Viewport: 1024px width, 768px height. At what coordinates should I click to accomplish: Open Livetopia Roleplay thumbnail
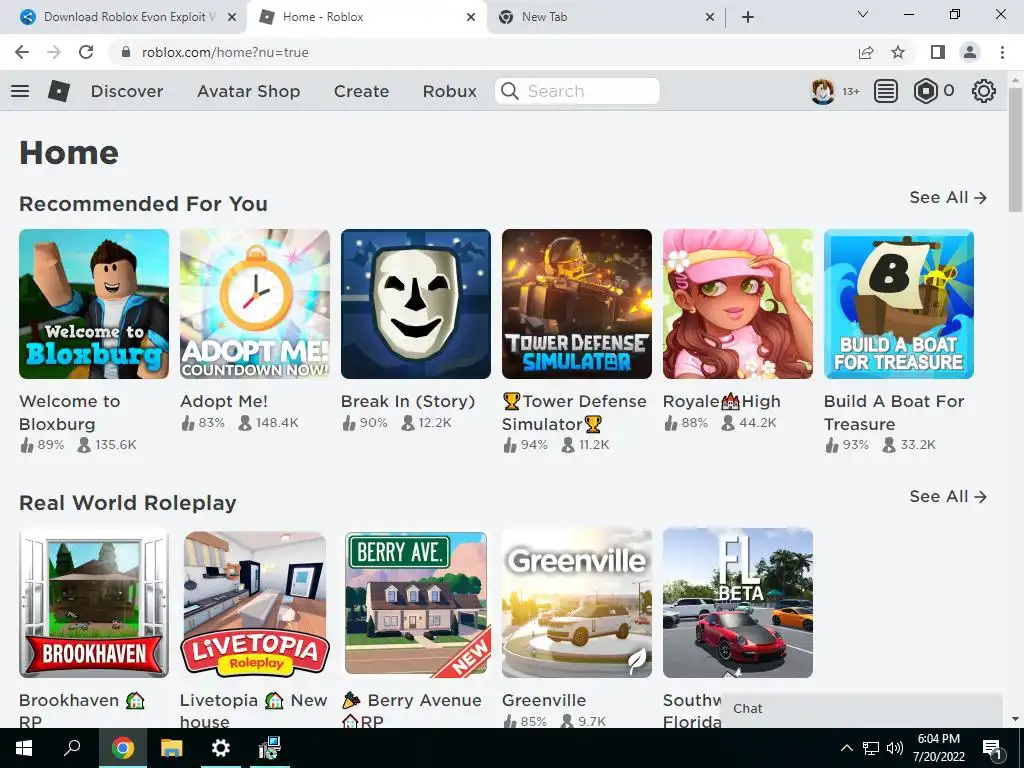coord(255,603)
